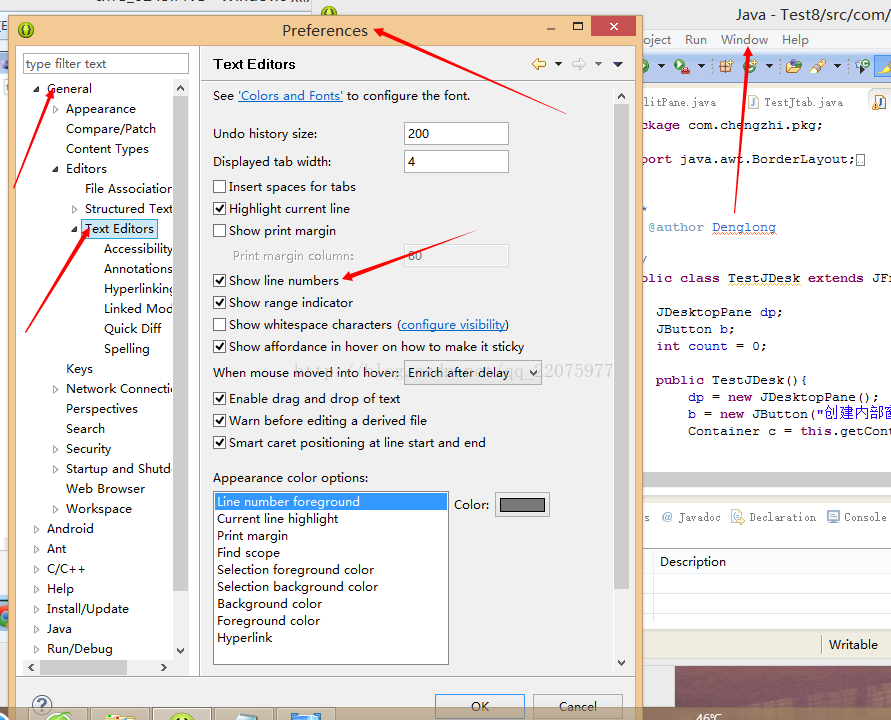Click the Declaration view icon
The height and width of the screenshot is (720, 891).
click(737, 517)
